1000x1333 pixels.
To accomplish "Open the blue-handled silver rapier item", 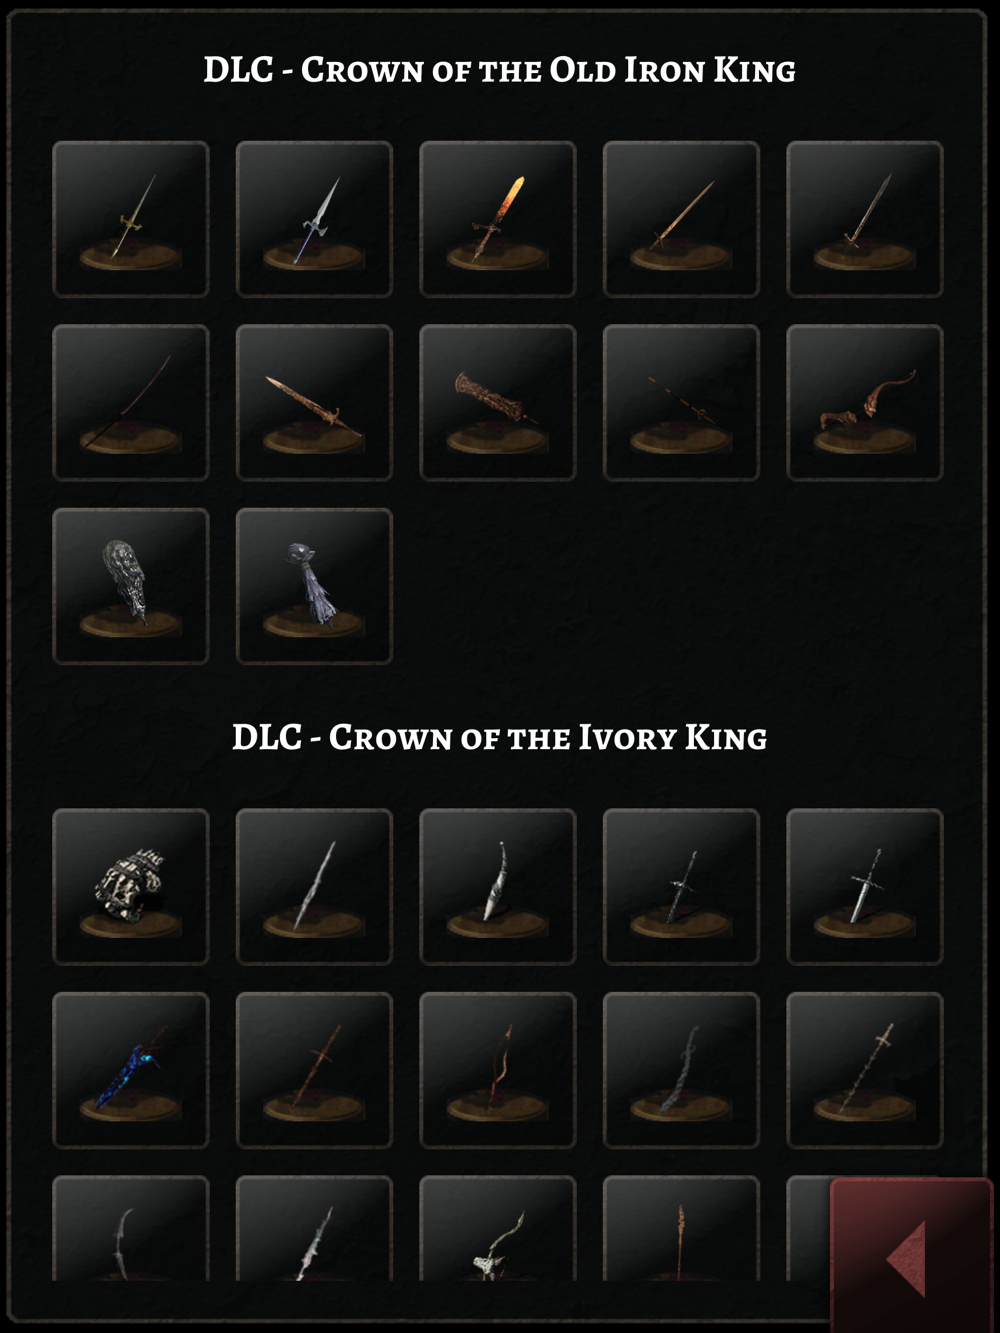I will point(314,219).
